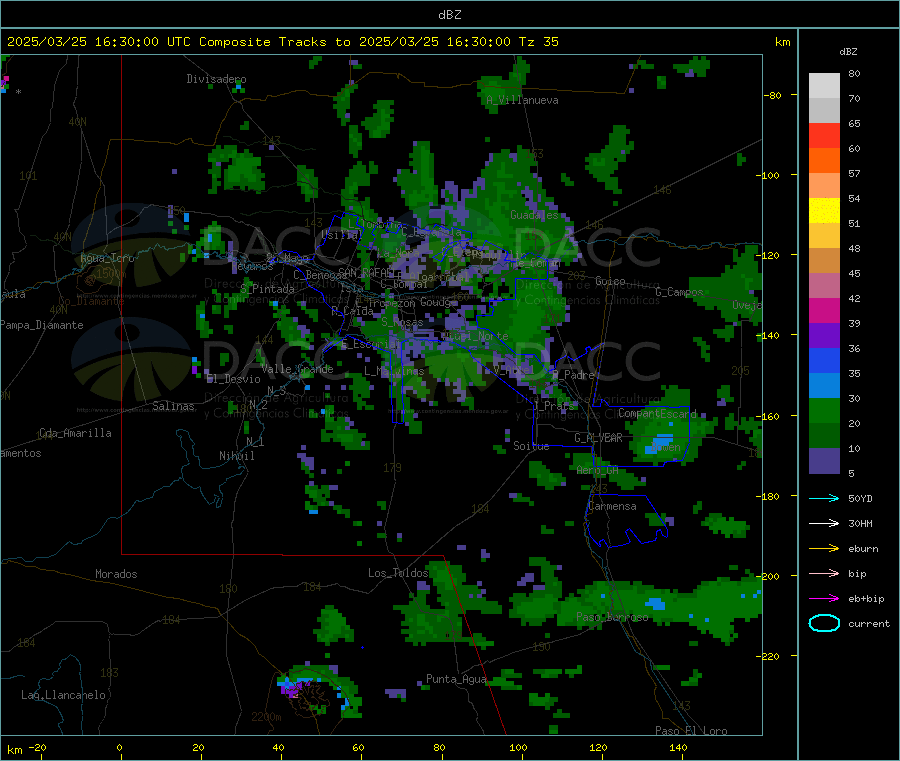The width and height of the screenshot is (900, 761).
Task: Select the bright green swatch below 30
Action: pyautogui.click(x=824, y=410)
